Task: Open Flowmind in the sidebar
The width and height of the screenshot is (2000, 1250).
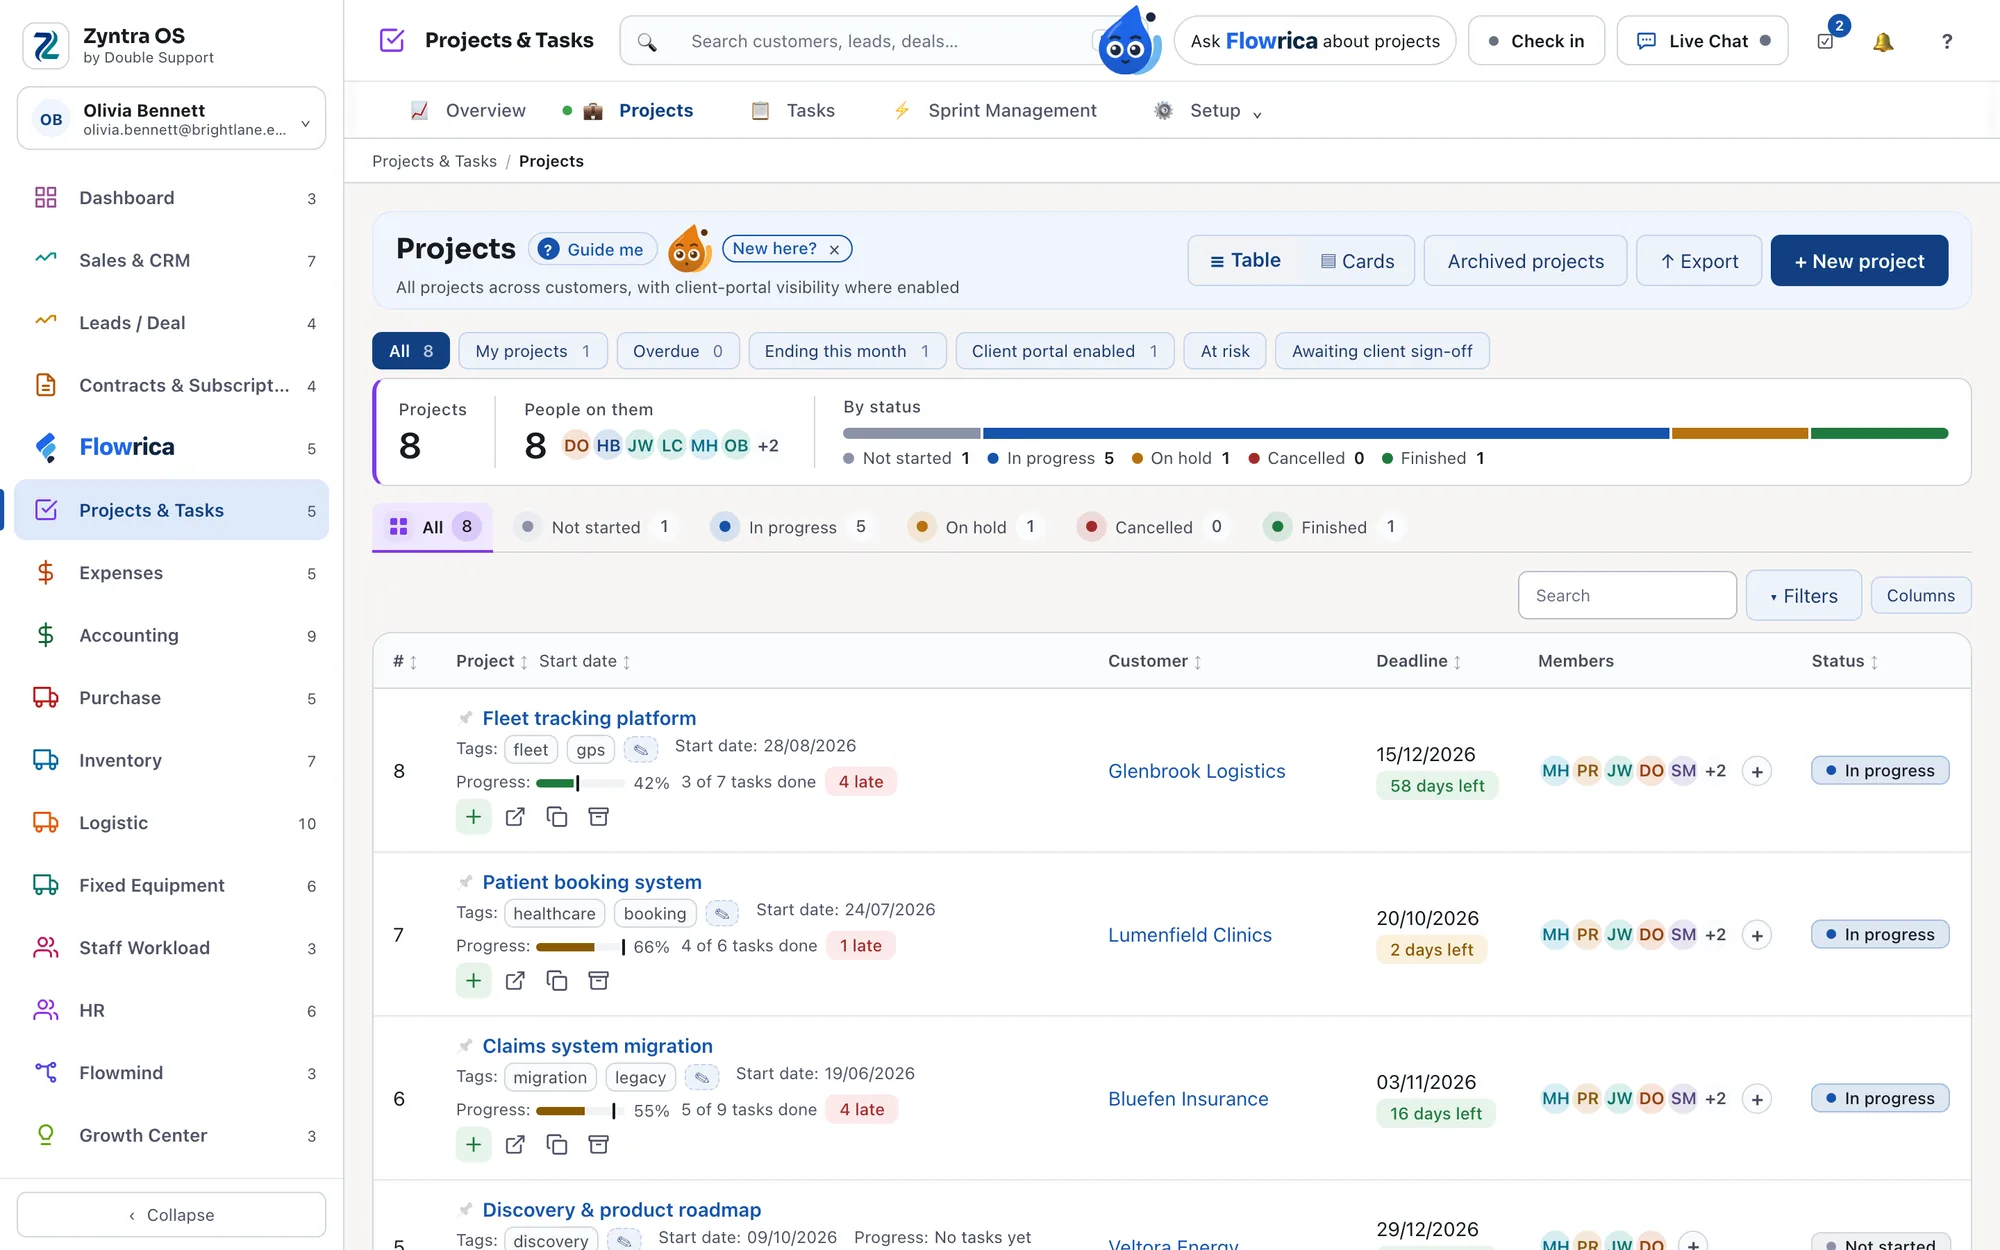Action: [x=172, y=1073]
